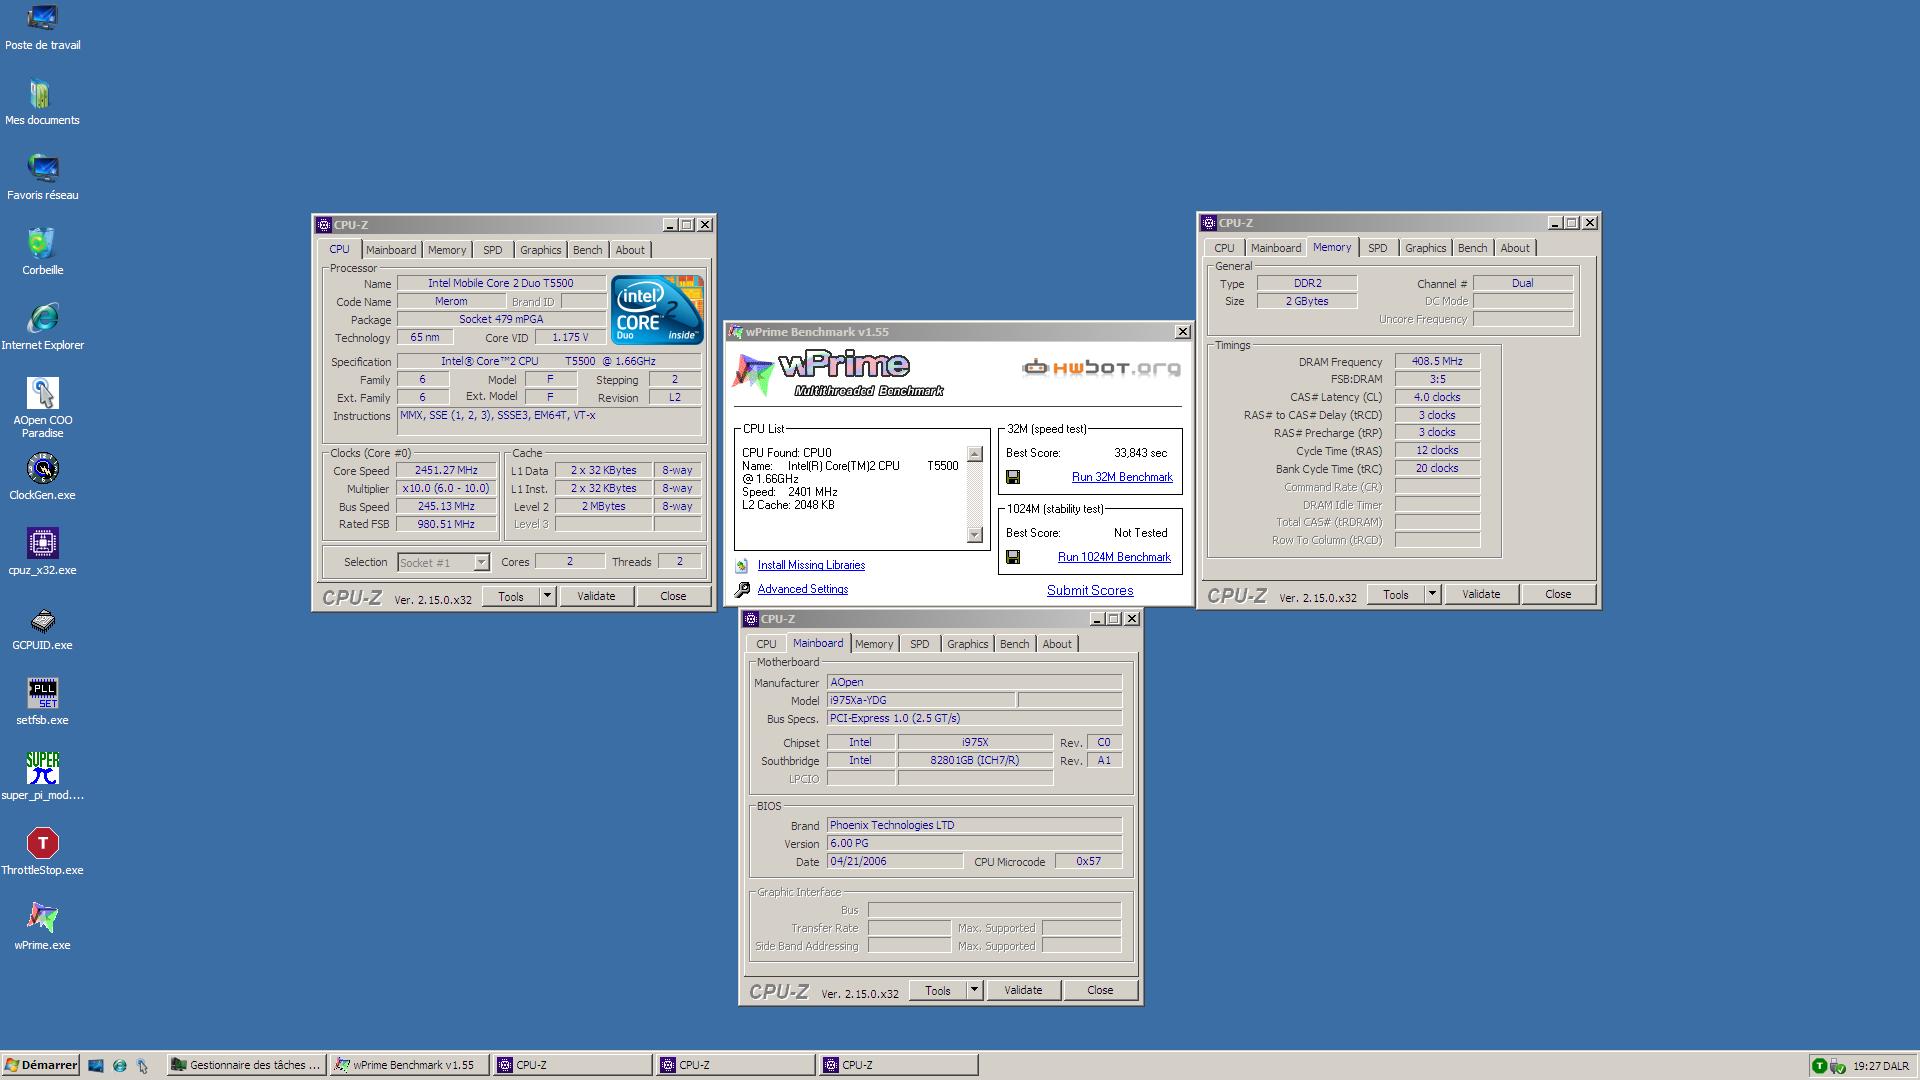Image resolution: width=1920 pixels, height=1080 pixels.
Task: Switch to CPU tab in Memory window
Action: (x=1224, y=248)
